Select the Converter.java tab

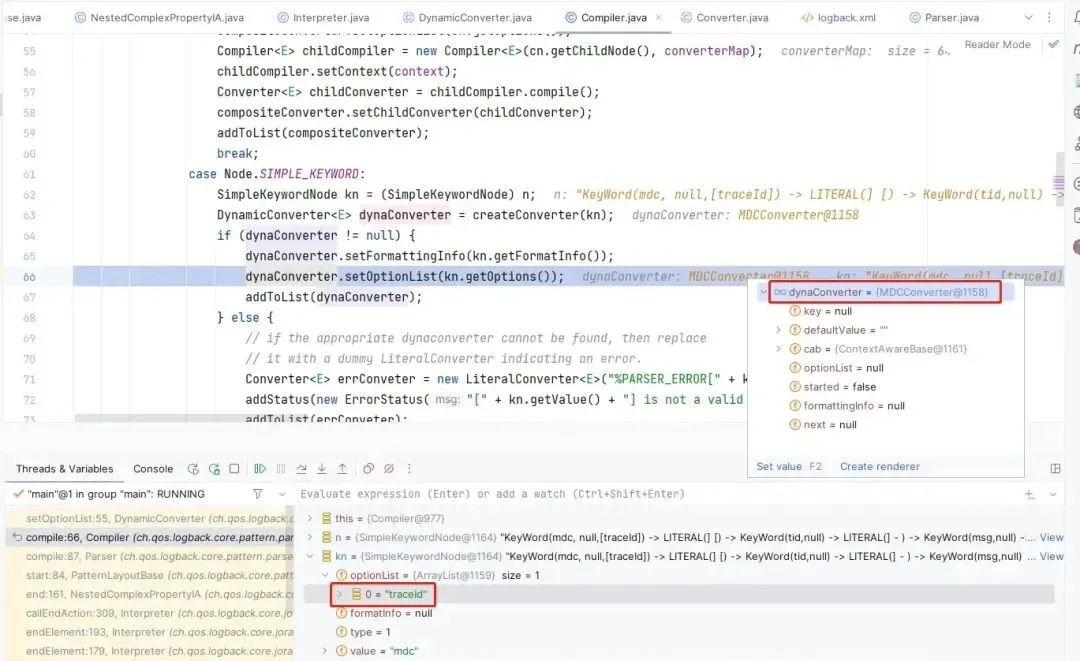click(x=725, y=17)
